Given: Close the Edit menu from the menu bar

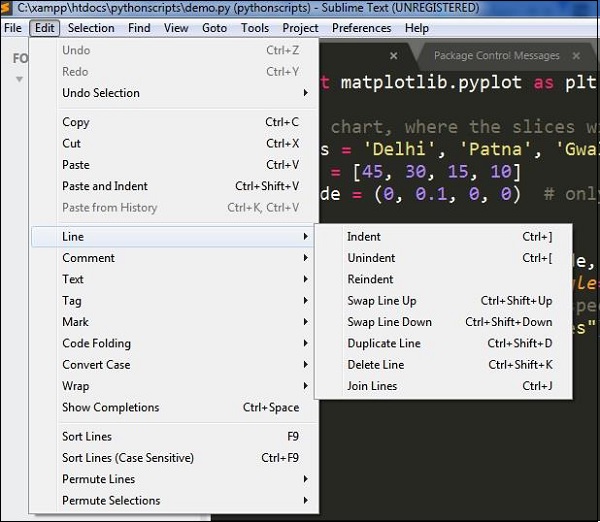Looking at the screenshot, I should [x=45, y=28].
